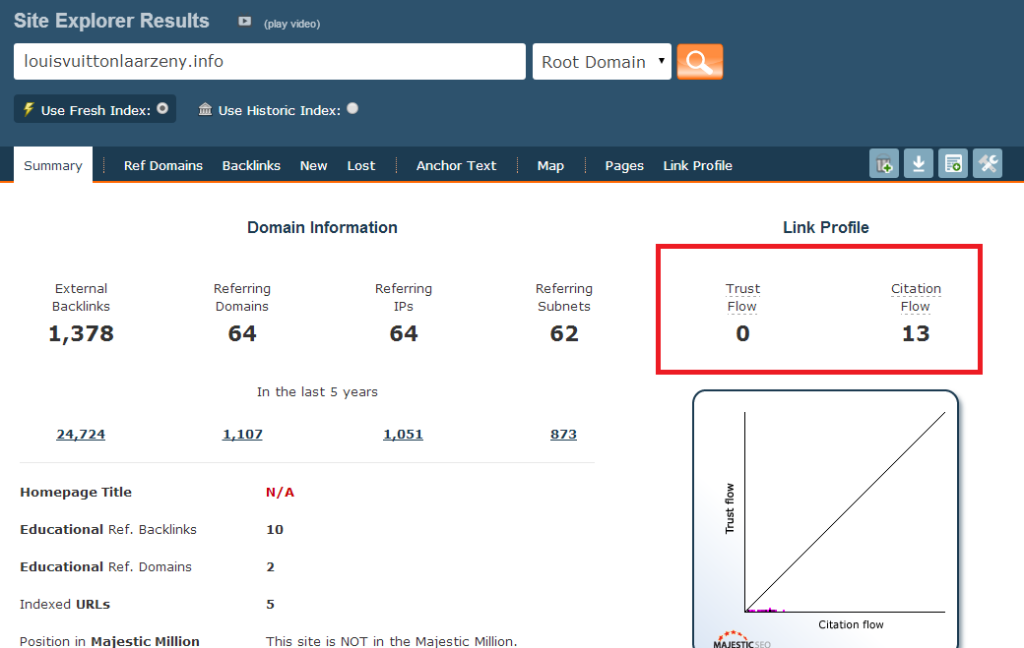
Task: Open the Map tab
Action: 551,165
